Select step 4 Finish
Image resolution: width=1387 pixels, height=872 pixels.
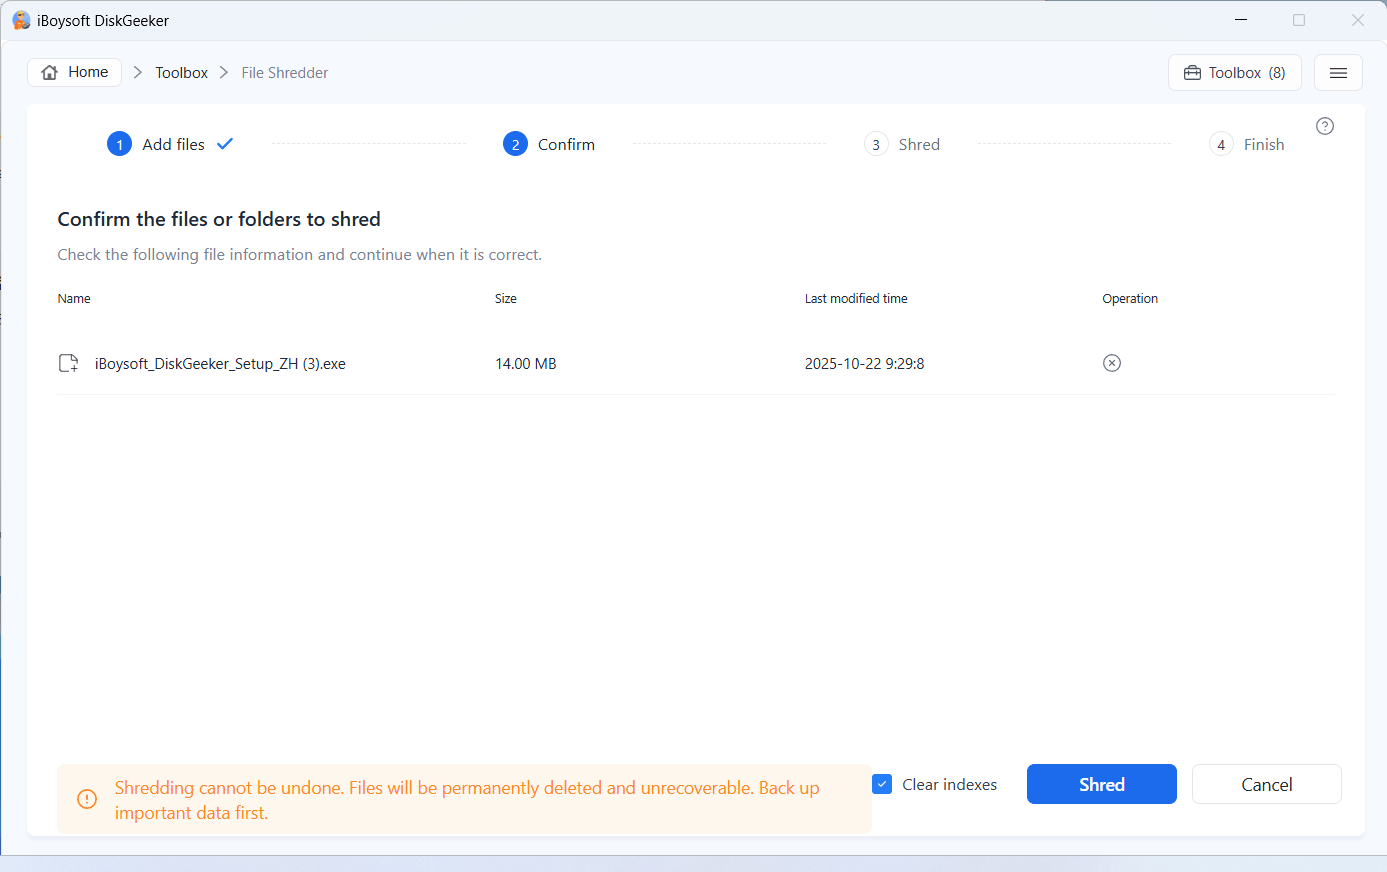point(1247,144)
